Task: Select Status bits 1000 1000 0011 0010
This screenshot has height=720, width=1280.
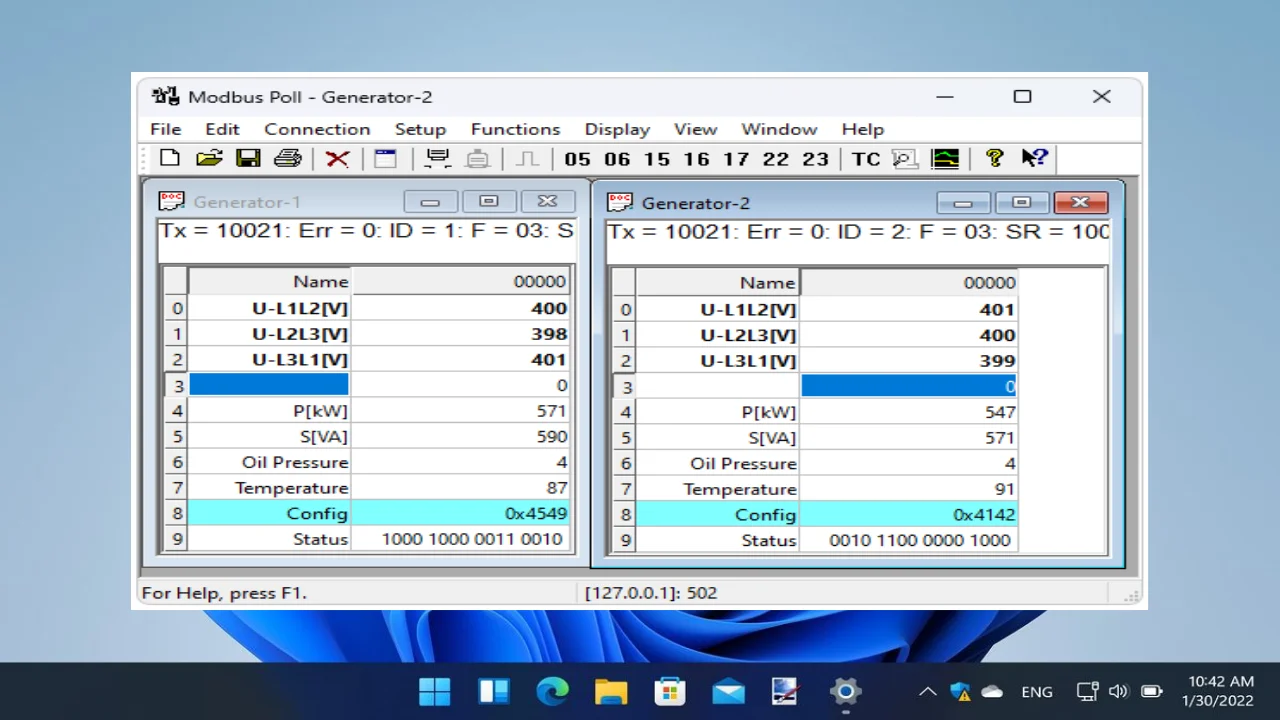Action: click(x=471, y=538)
